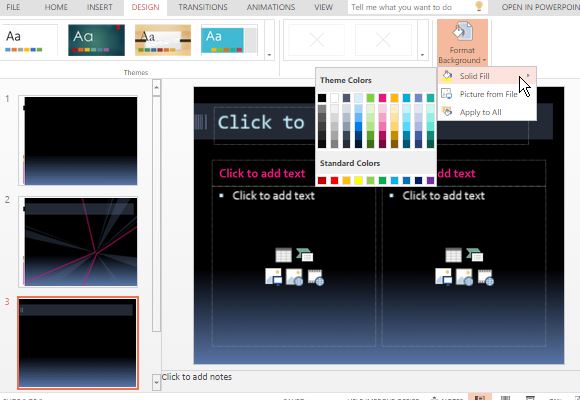The image size is (580, 400).
Task: Expand the Variants gallery dropdown arrow
Action: click(422, 55)
